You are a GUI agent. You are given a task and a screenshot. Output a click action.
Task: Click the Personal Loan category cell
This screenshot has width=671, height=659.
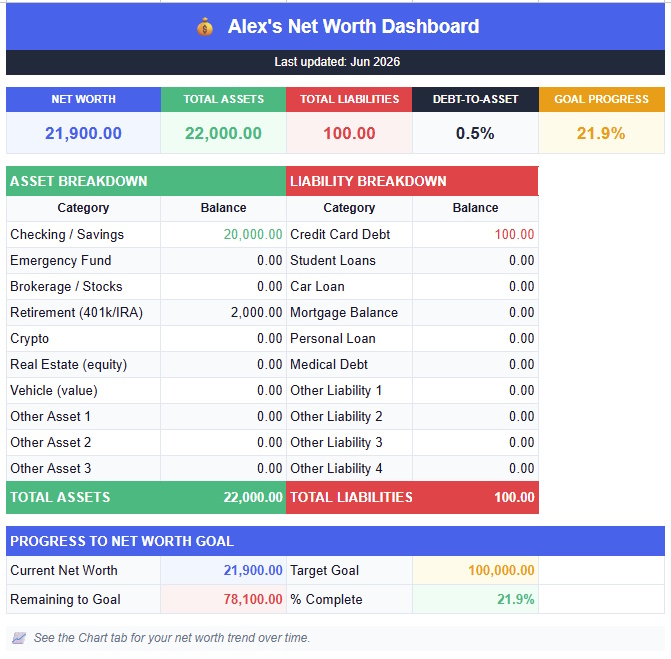coord(349,338)
